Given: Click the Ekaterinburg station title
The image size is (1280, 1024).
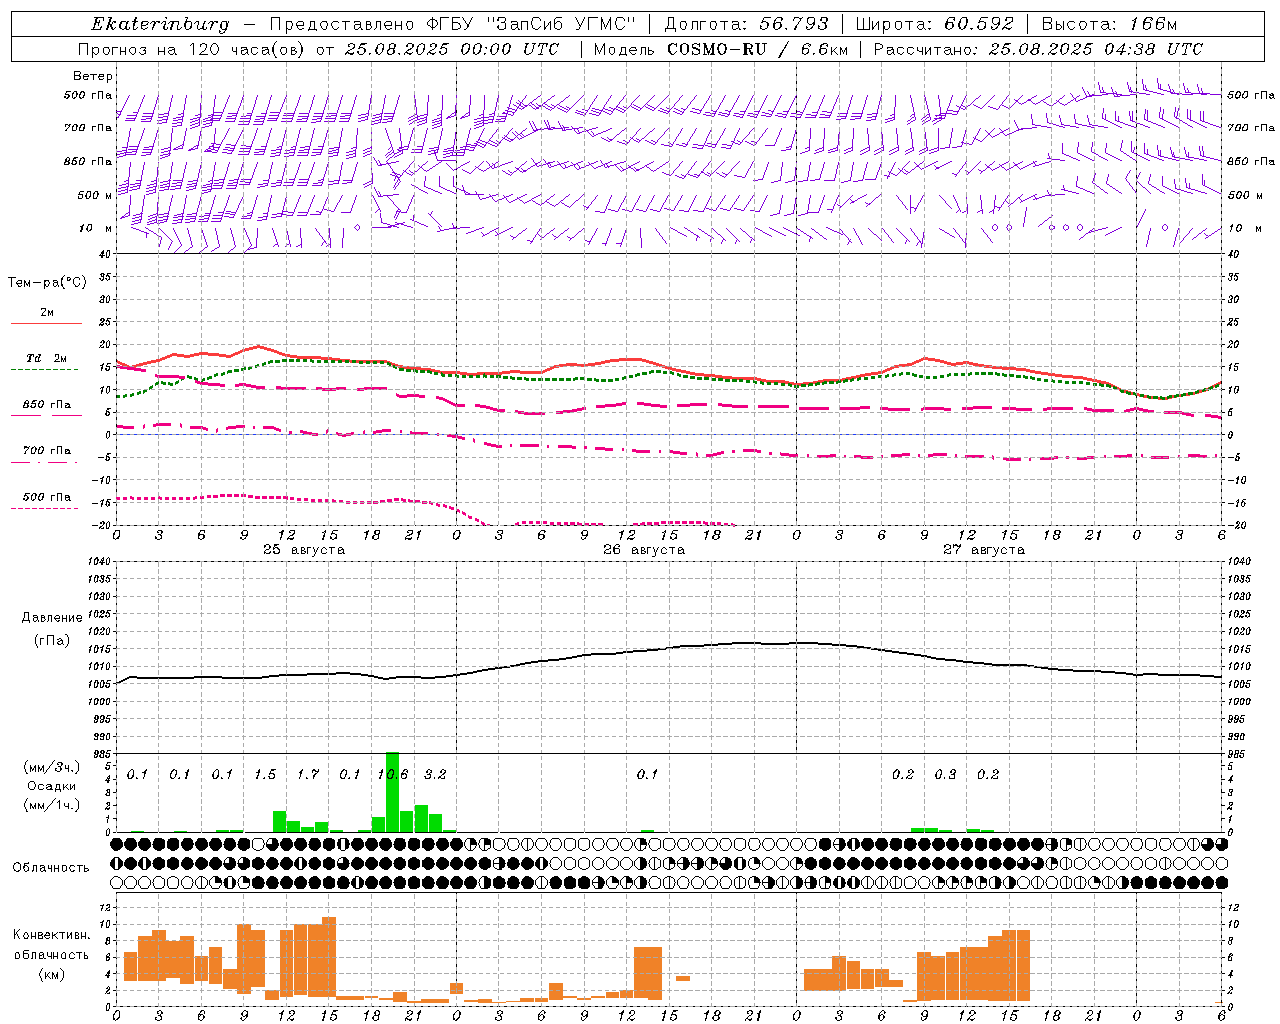Looking at the screenshot, I should pos(160,24).
